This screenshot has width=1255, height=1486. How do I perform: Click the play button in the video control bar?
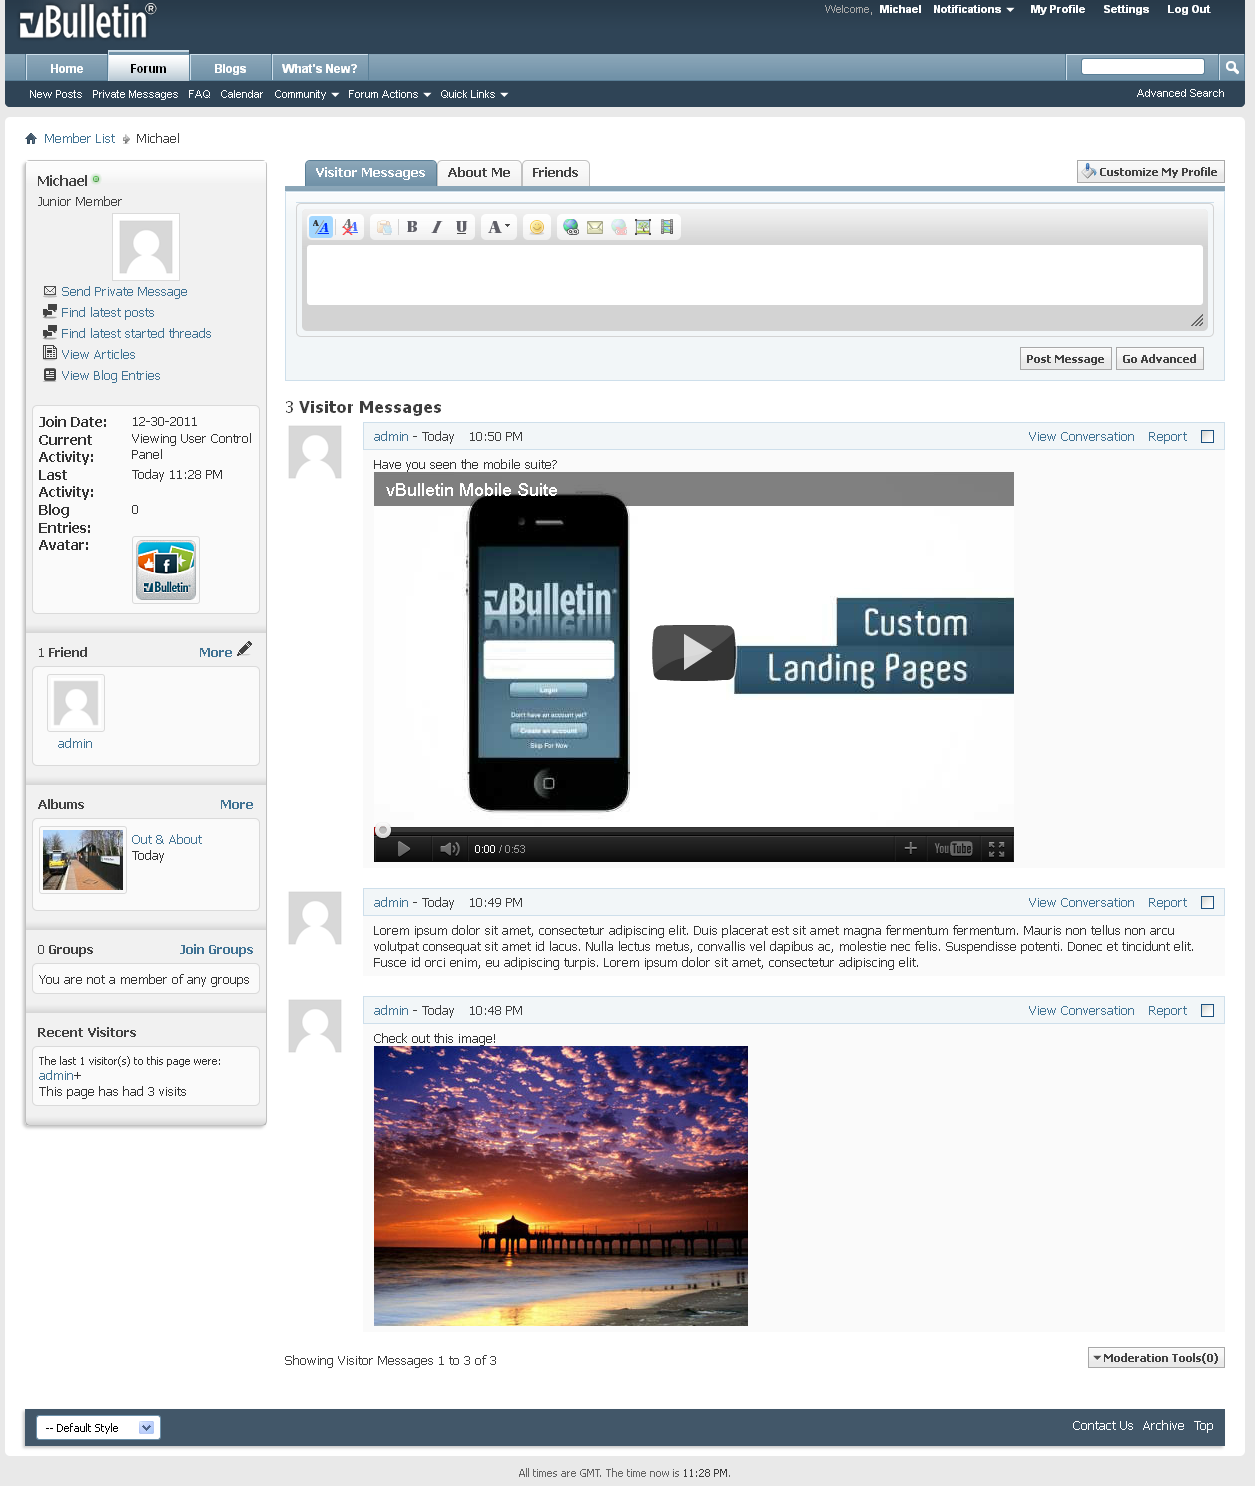point(404,849)
